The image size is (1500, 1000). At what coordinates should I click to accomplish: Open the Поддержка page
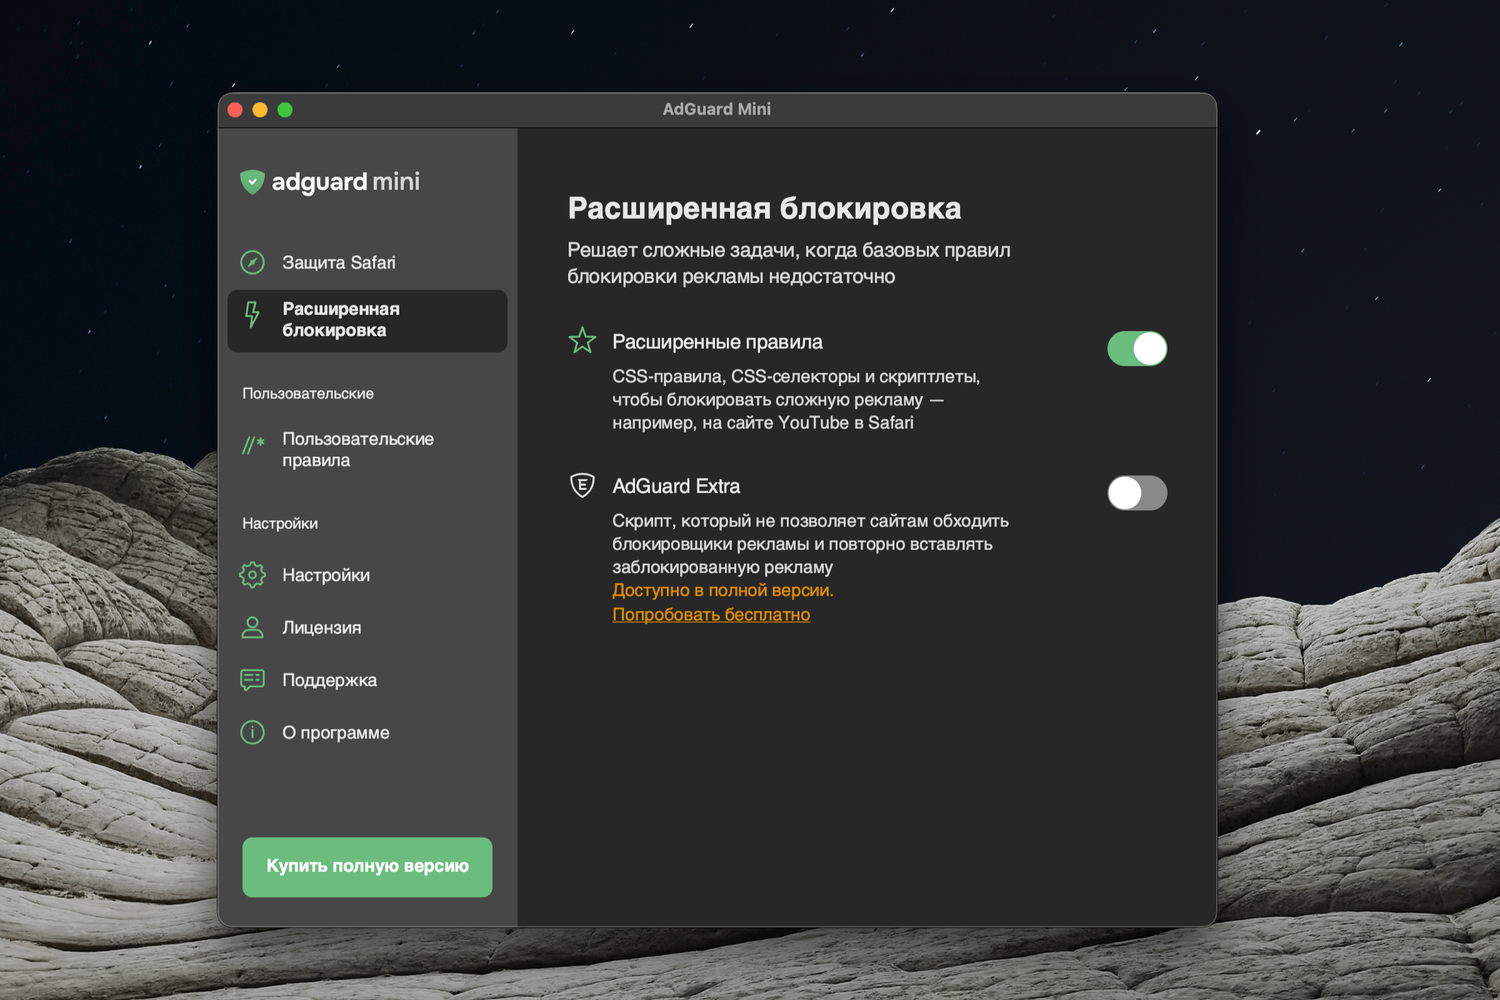point(367,680)
